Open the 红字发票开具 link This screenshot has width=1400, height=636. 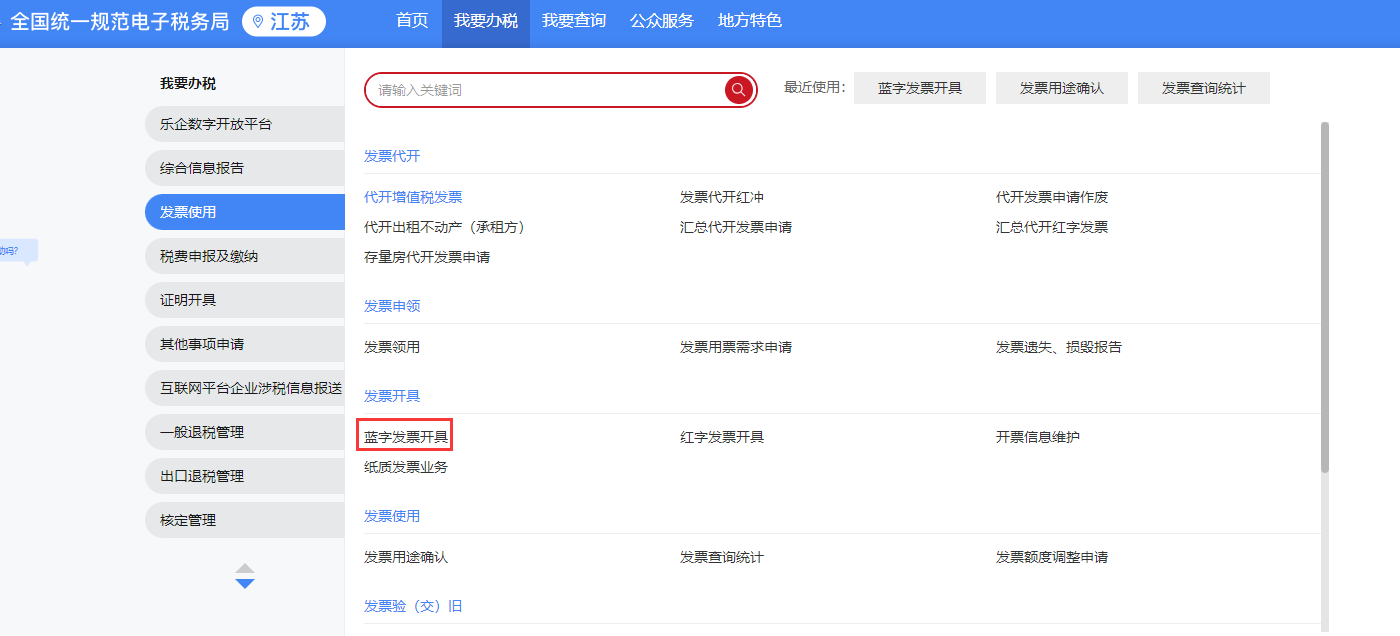[x=721, y=437]
